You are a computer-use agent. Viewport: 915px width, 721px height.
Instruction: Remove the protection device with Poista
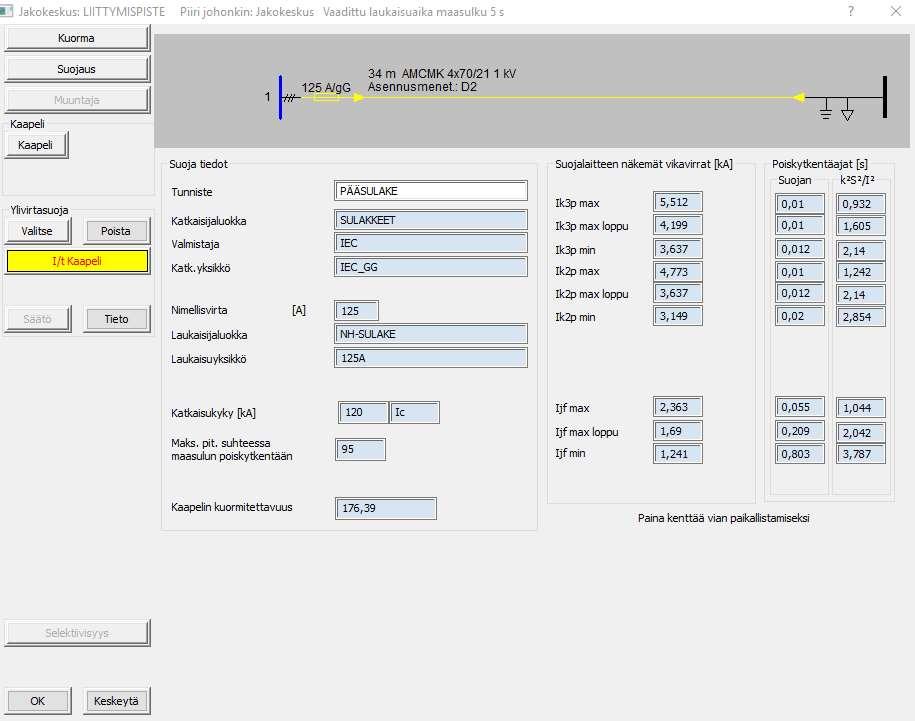(116, 231)
